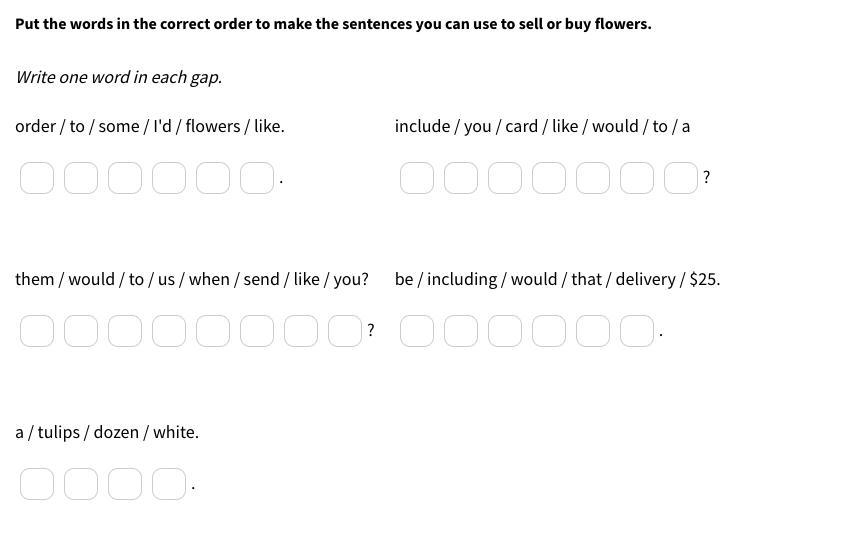Viewport: 864px width, 534px height.
Task: Select the third gap in the '$25' delivery sentence
Action: coord(505,331)
